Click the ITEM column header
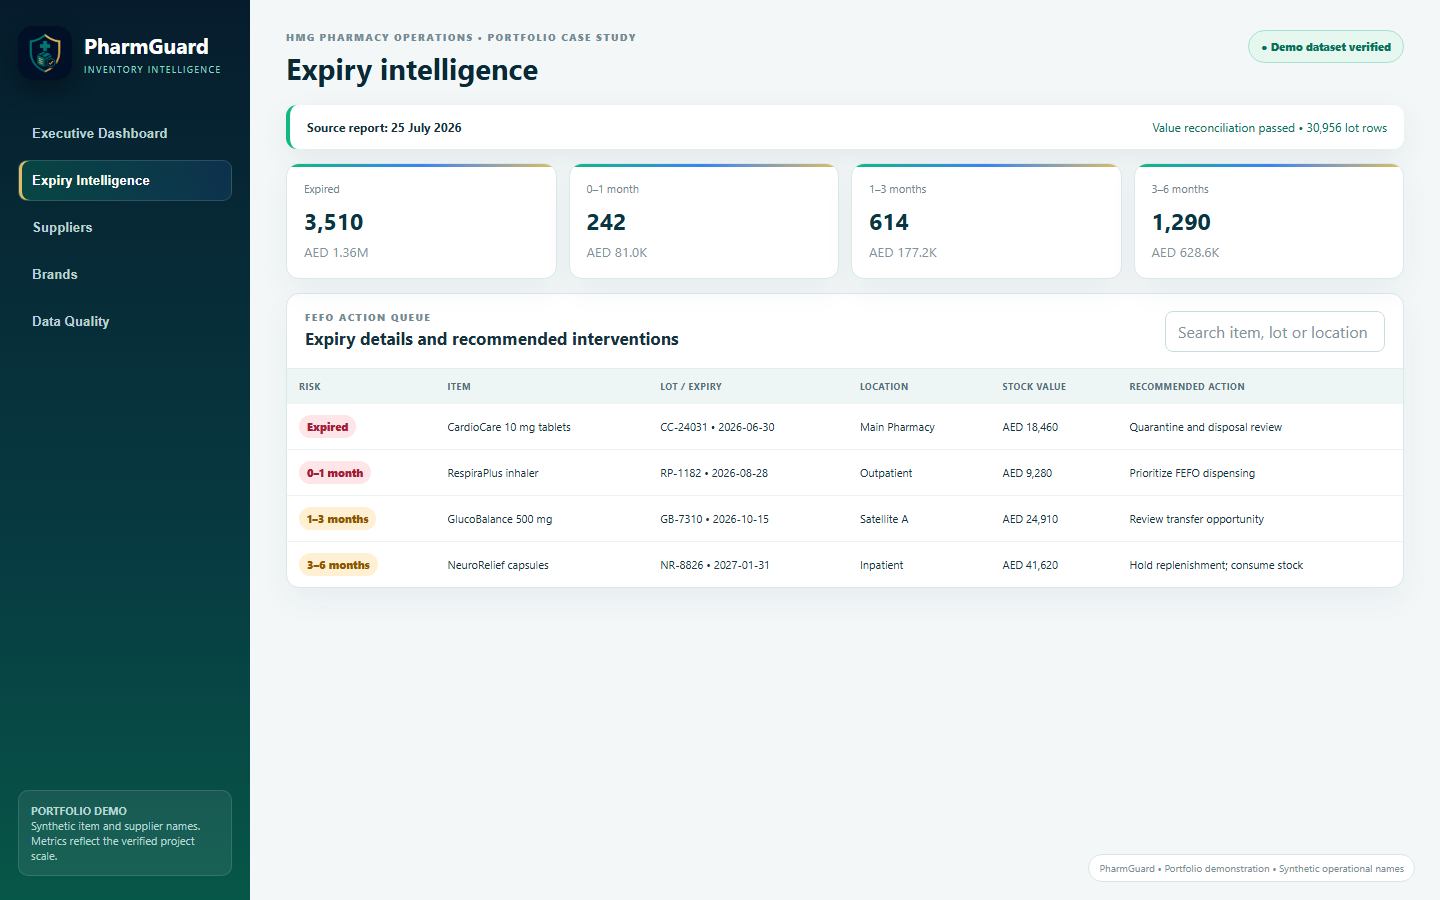The width and height of the screenshot is (1440, 900). tap(459, 387)
